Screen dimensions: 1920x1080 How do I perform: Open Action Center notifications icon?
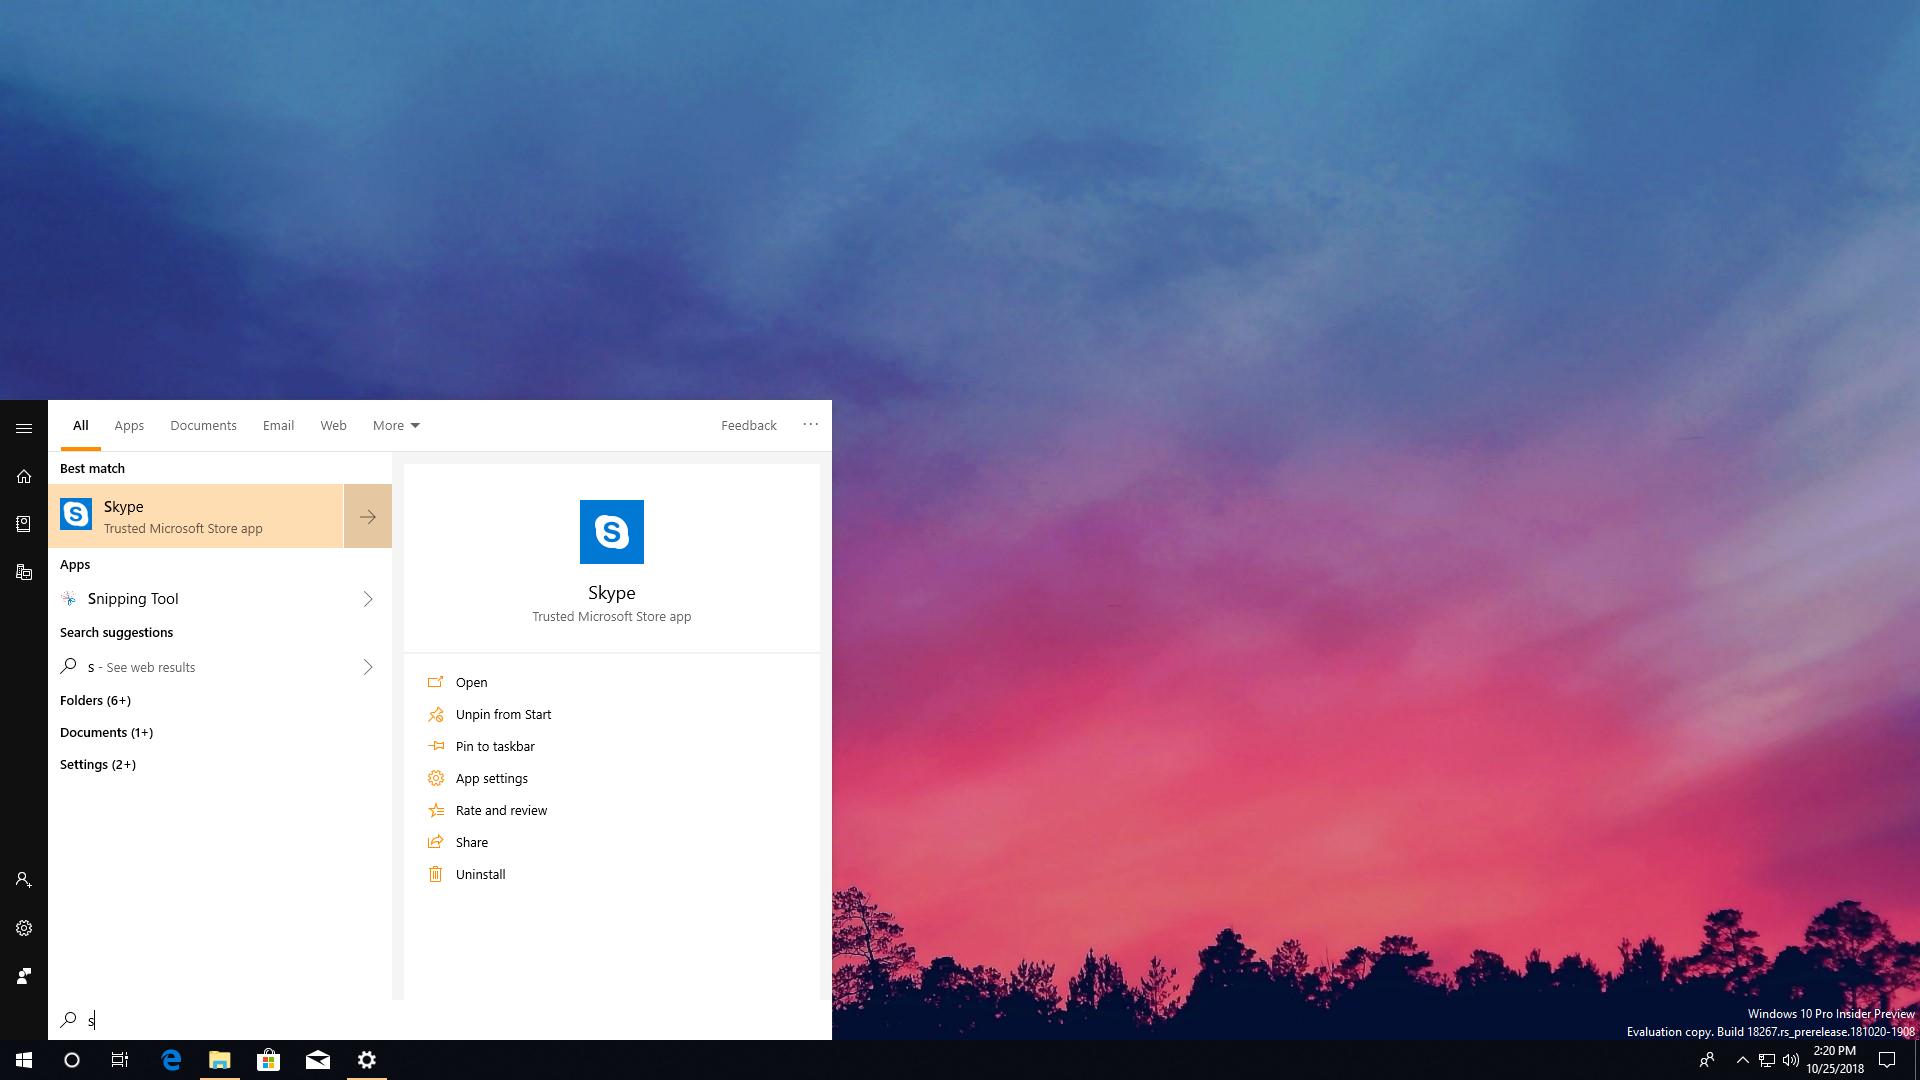[x=1887, y=1060]
